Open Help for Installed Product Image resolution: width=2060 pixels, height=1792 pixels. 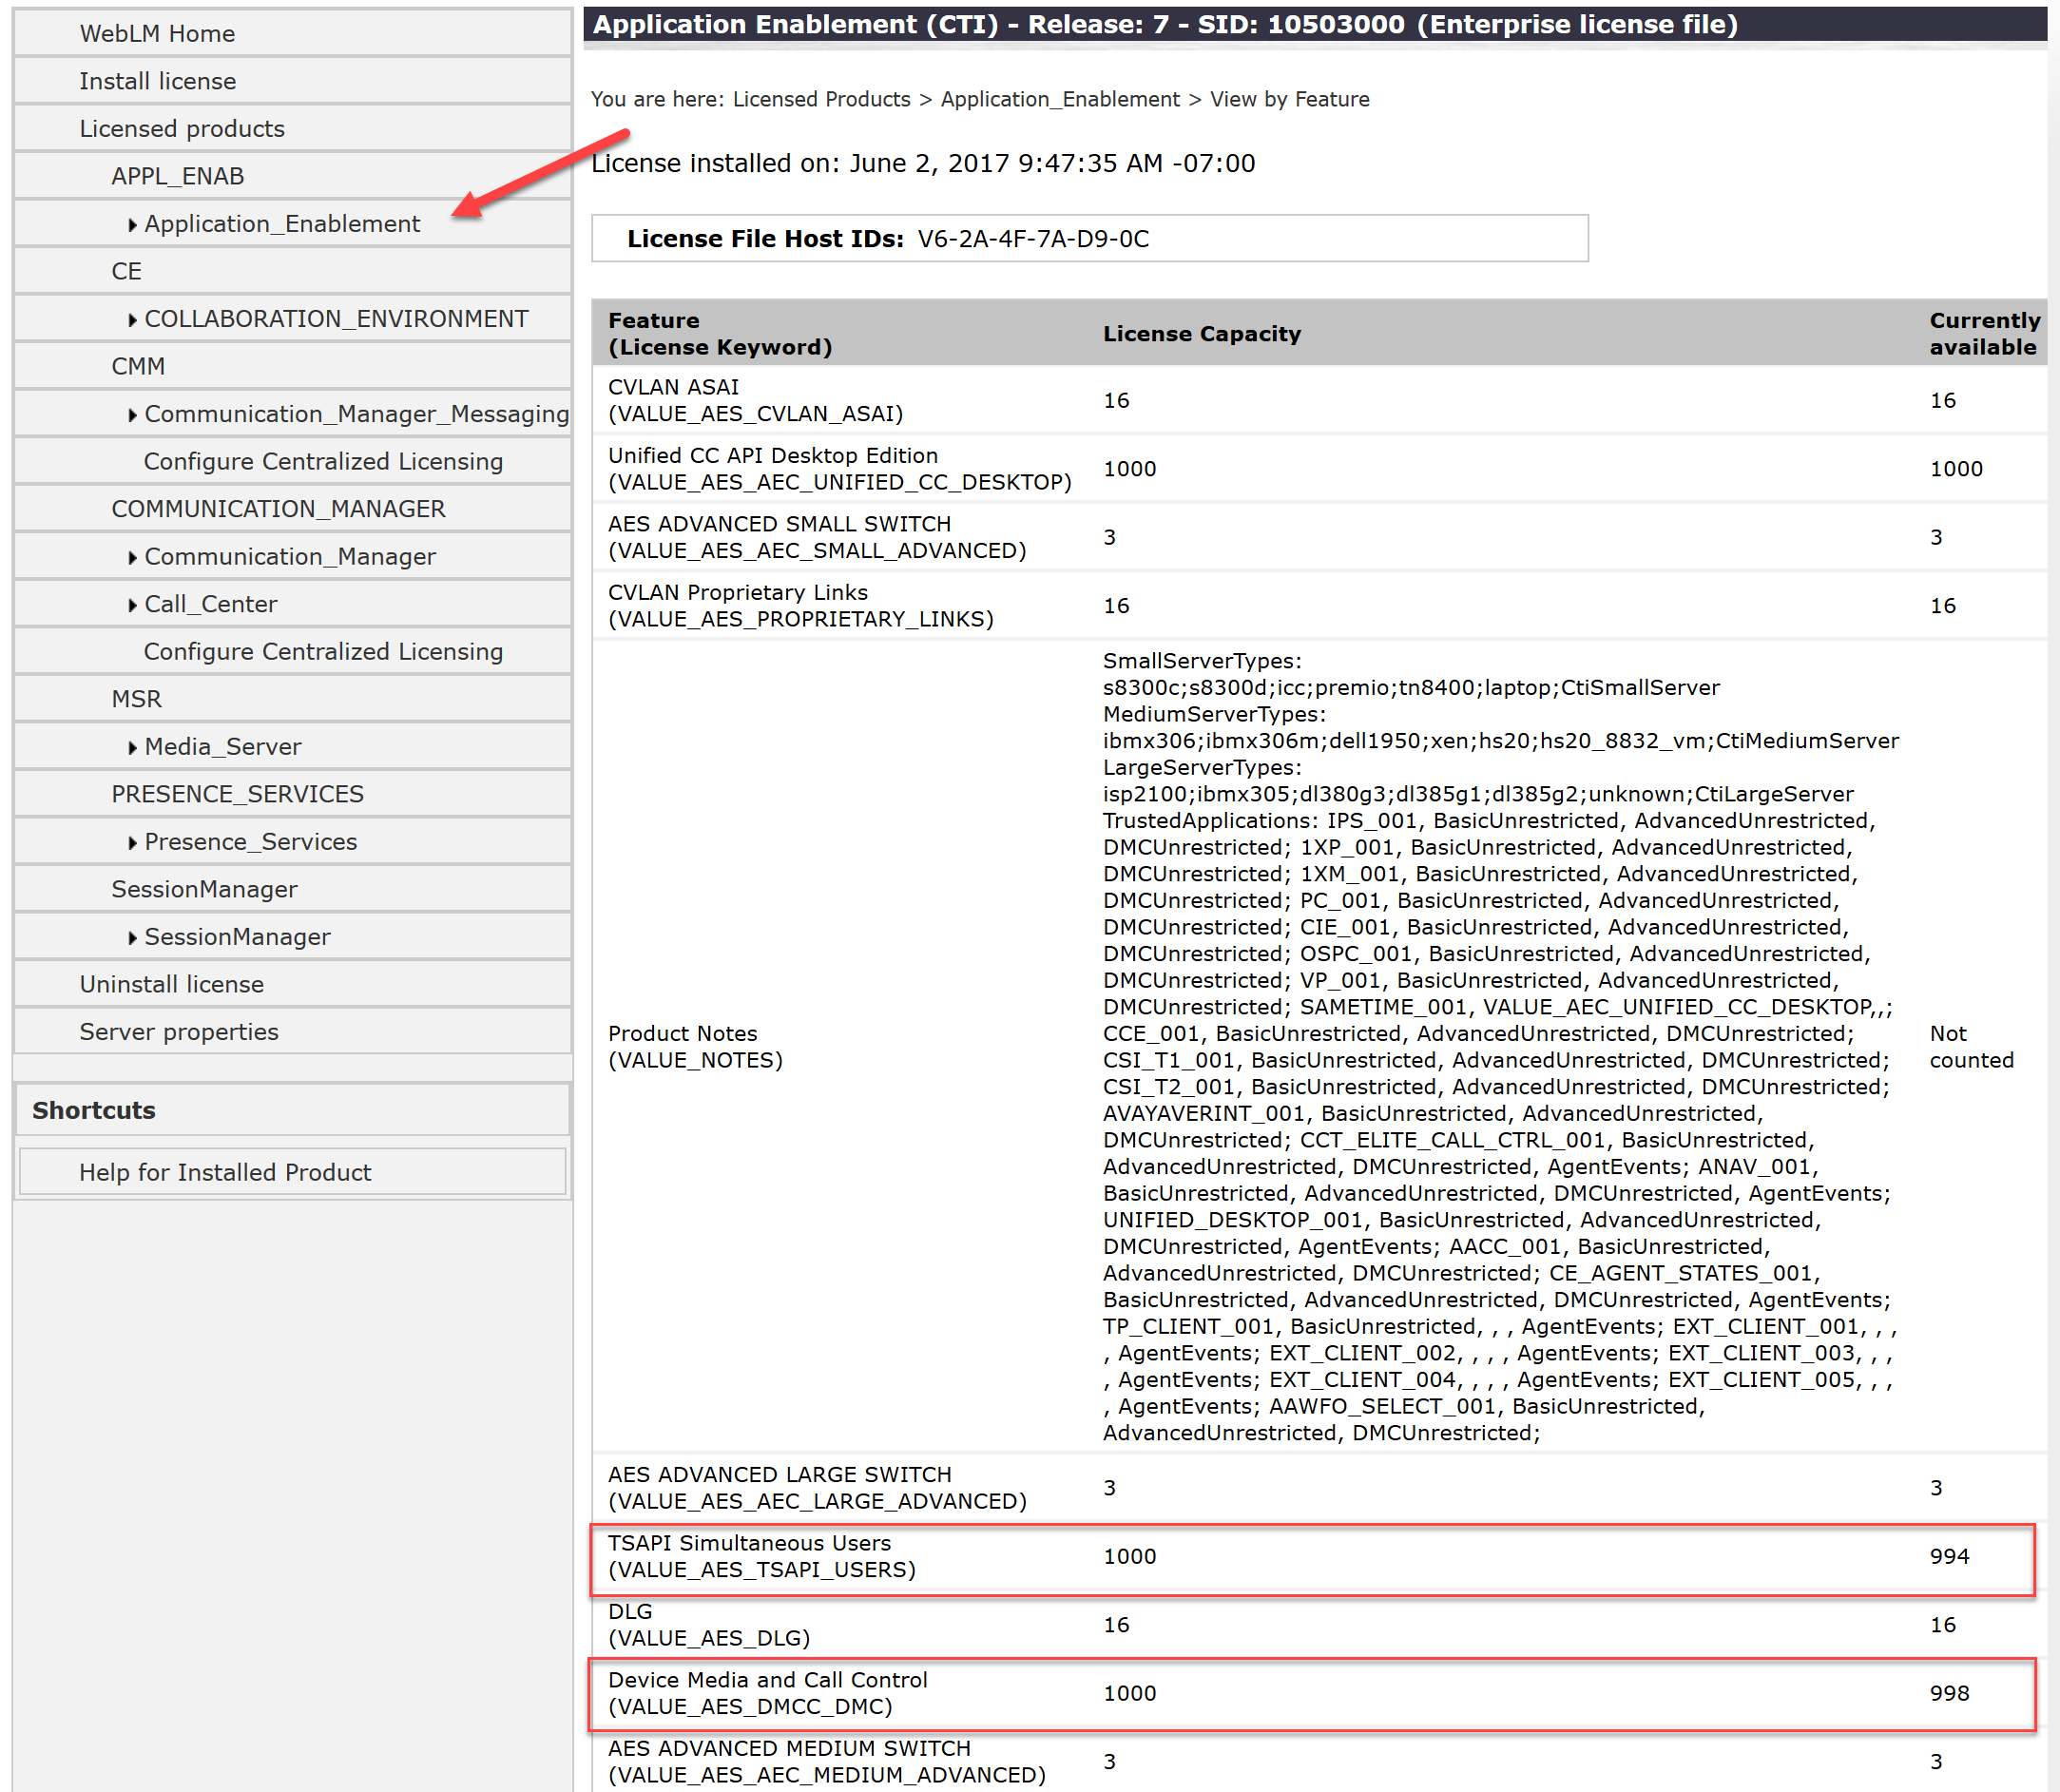point(225,1171)
